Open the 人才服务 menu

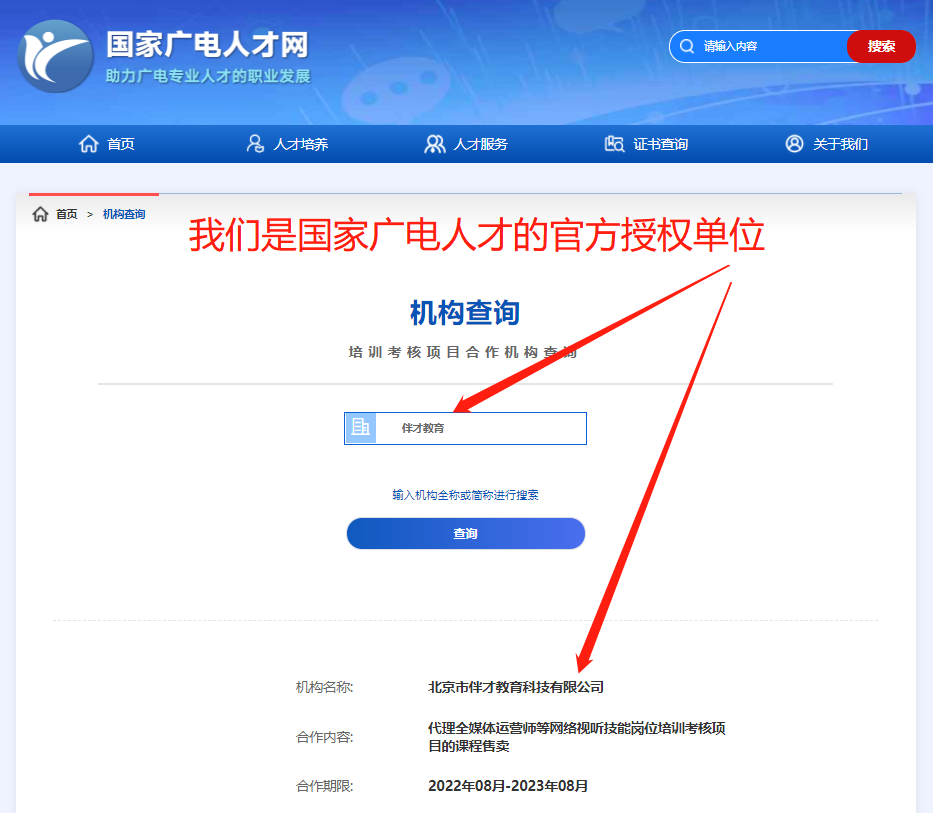coord(480,144)
